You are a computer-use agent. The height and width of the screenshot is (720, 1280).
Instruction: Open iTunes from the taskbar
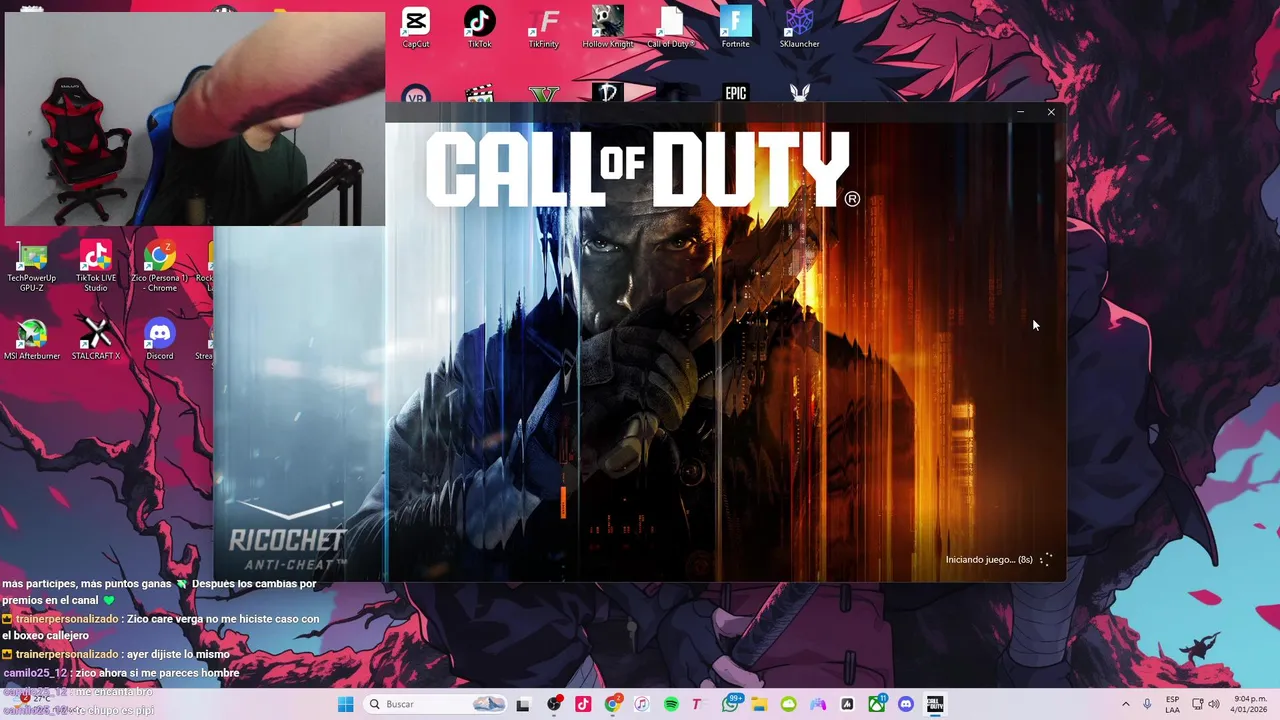(x=642, y=704)
